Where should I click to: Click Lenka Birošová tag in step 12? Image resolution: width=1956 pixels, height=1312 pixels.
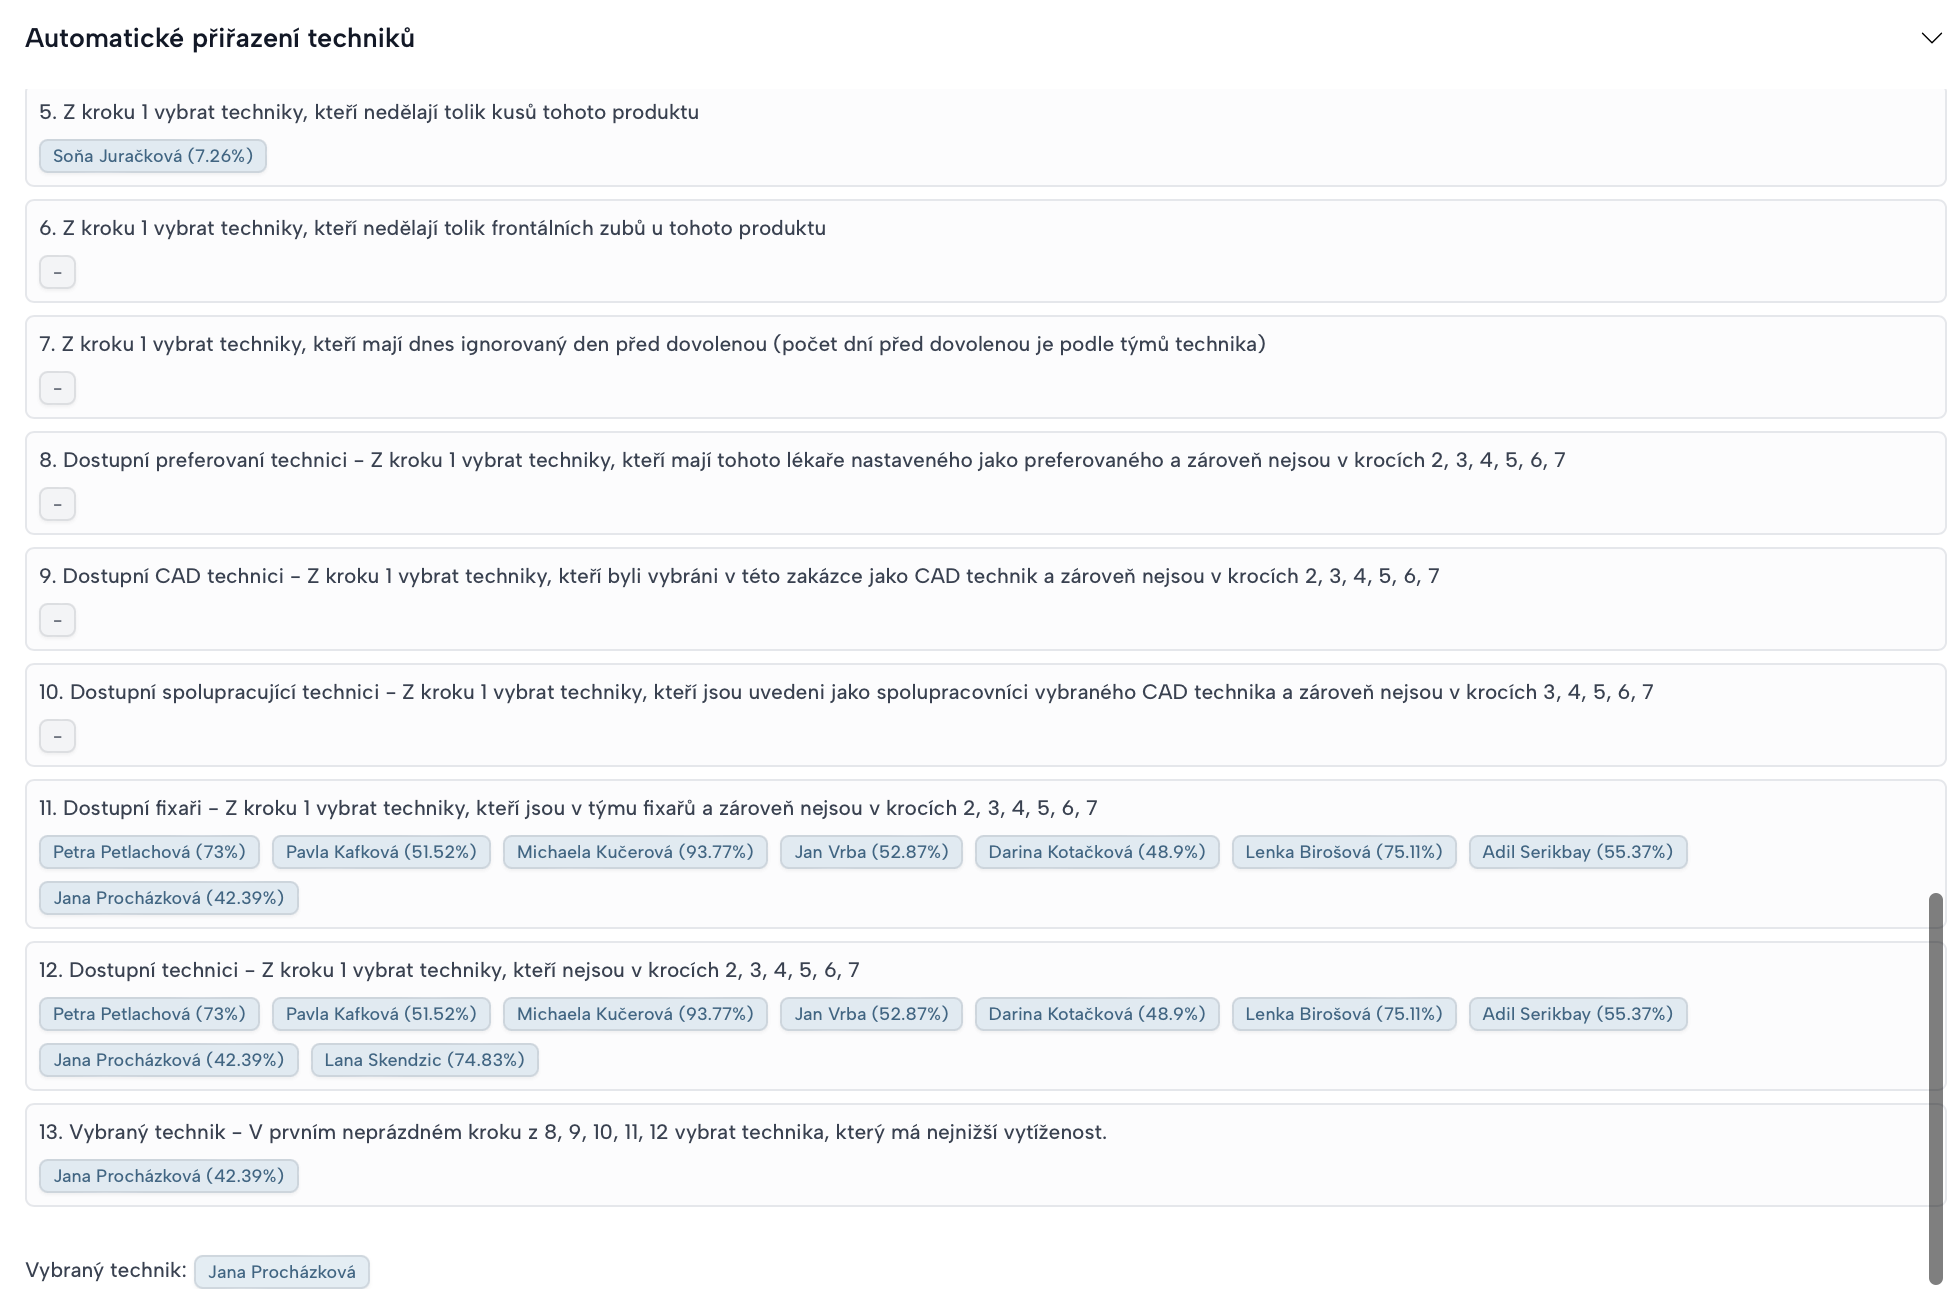[x=1343, y=1014]
